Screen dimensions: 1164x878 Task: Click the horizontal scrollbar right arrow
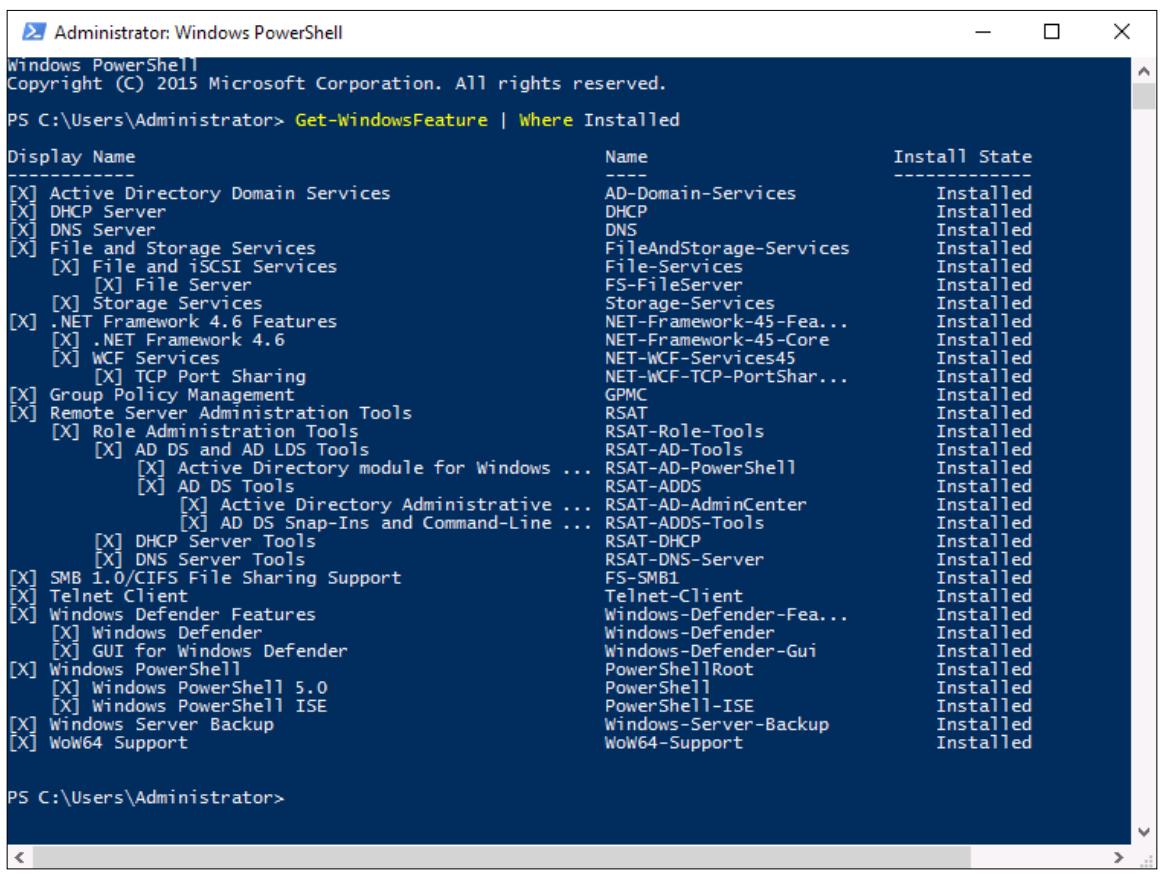[1119, 857]
